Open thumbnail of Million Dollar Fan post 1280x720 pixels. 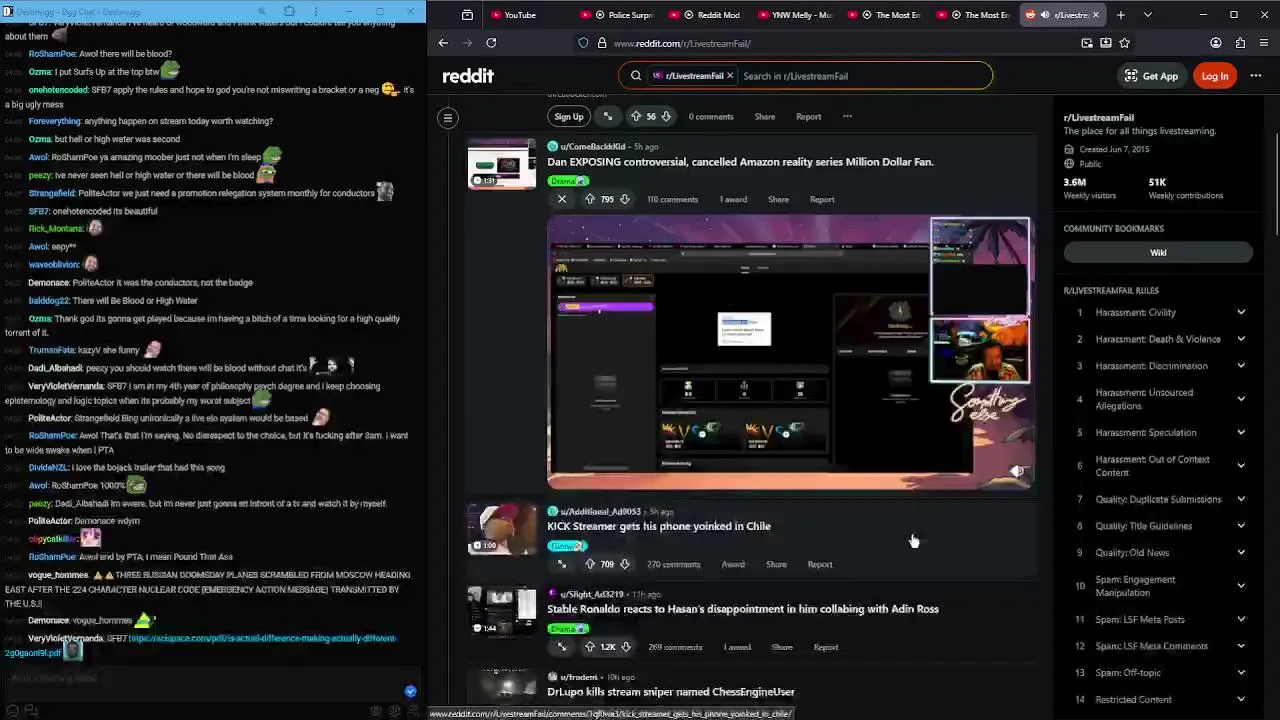(x=502, y=164)
